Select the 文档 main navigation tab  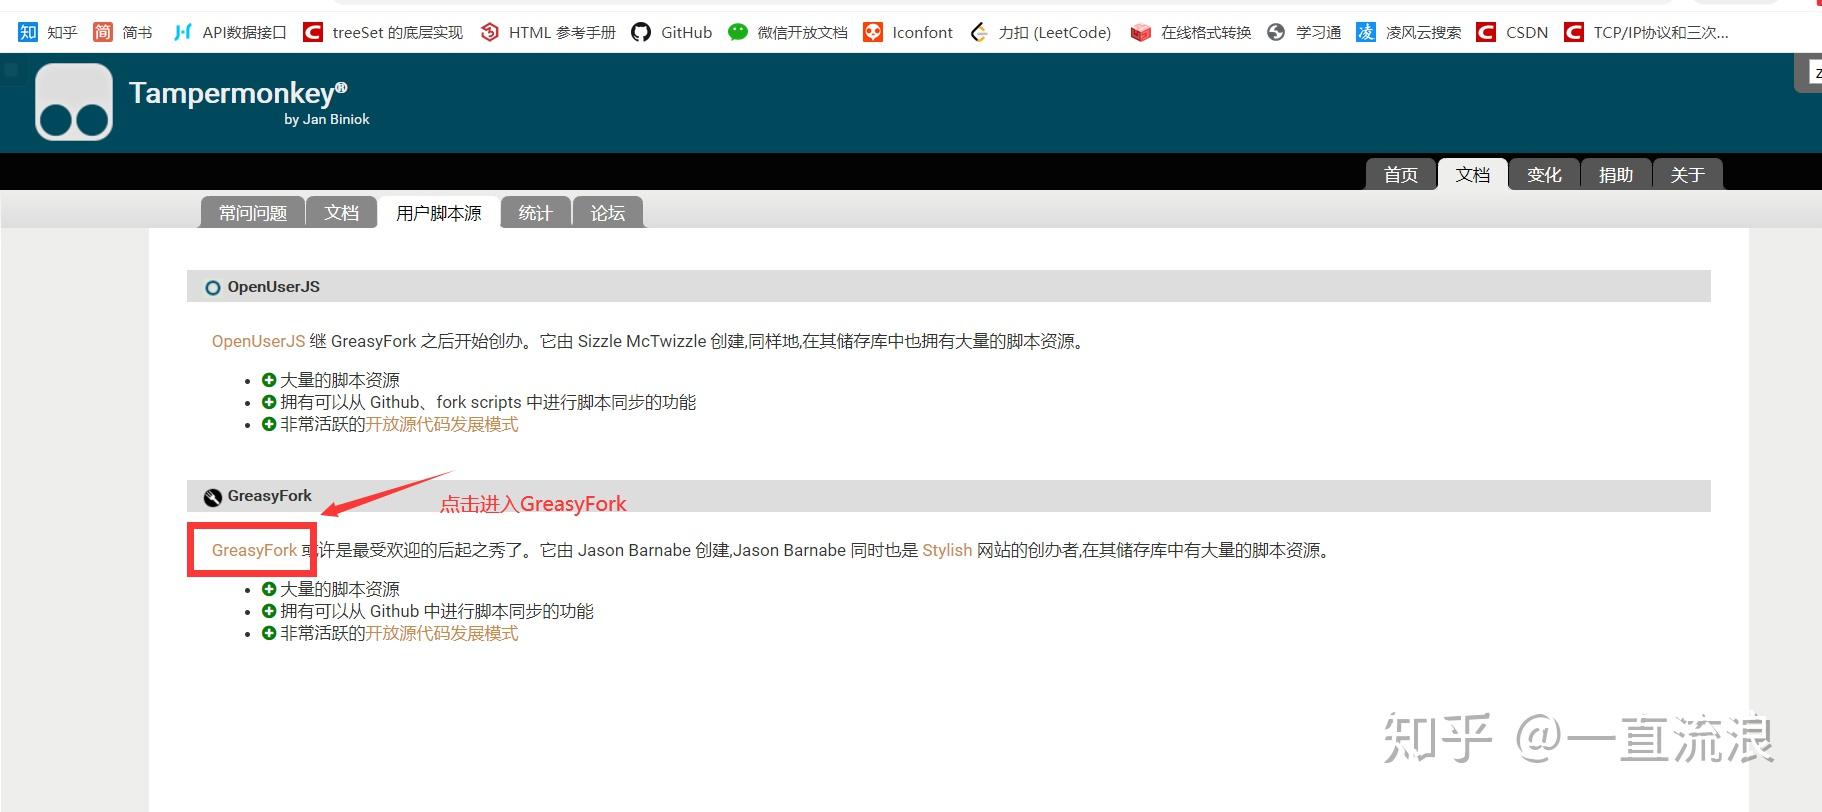(1473, 174)
